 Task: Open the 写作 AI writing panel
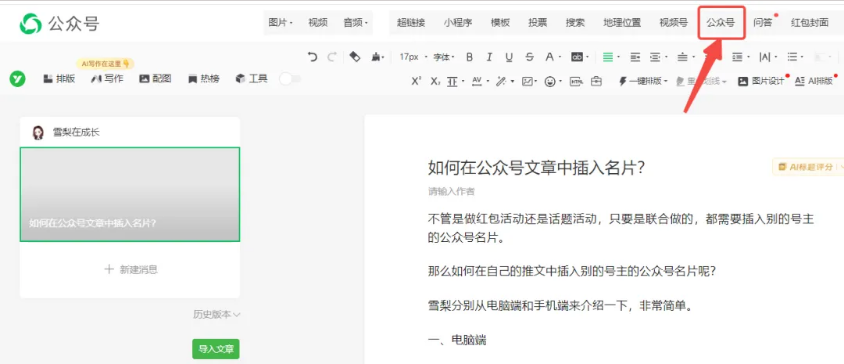tap(107, 79)
